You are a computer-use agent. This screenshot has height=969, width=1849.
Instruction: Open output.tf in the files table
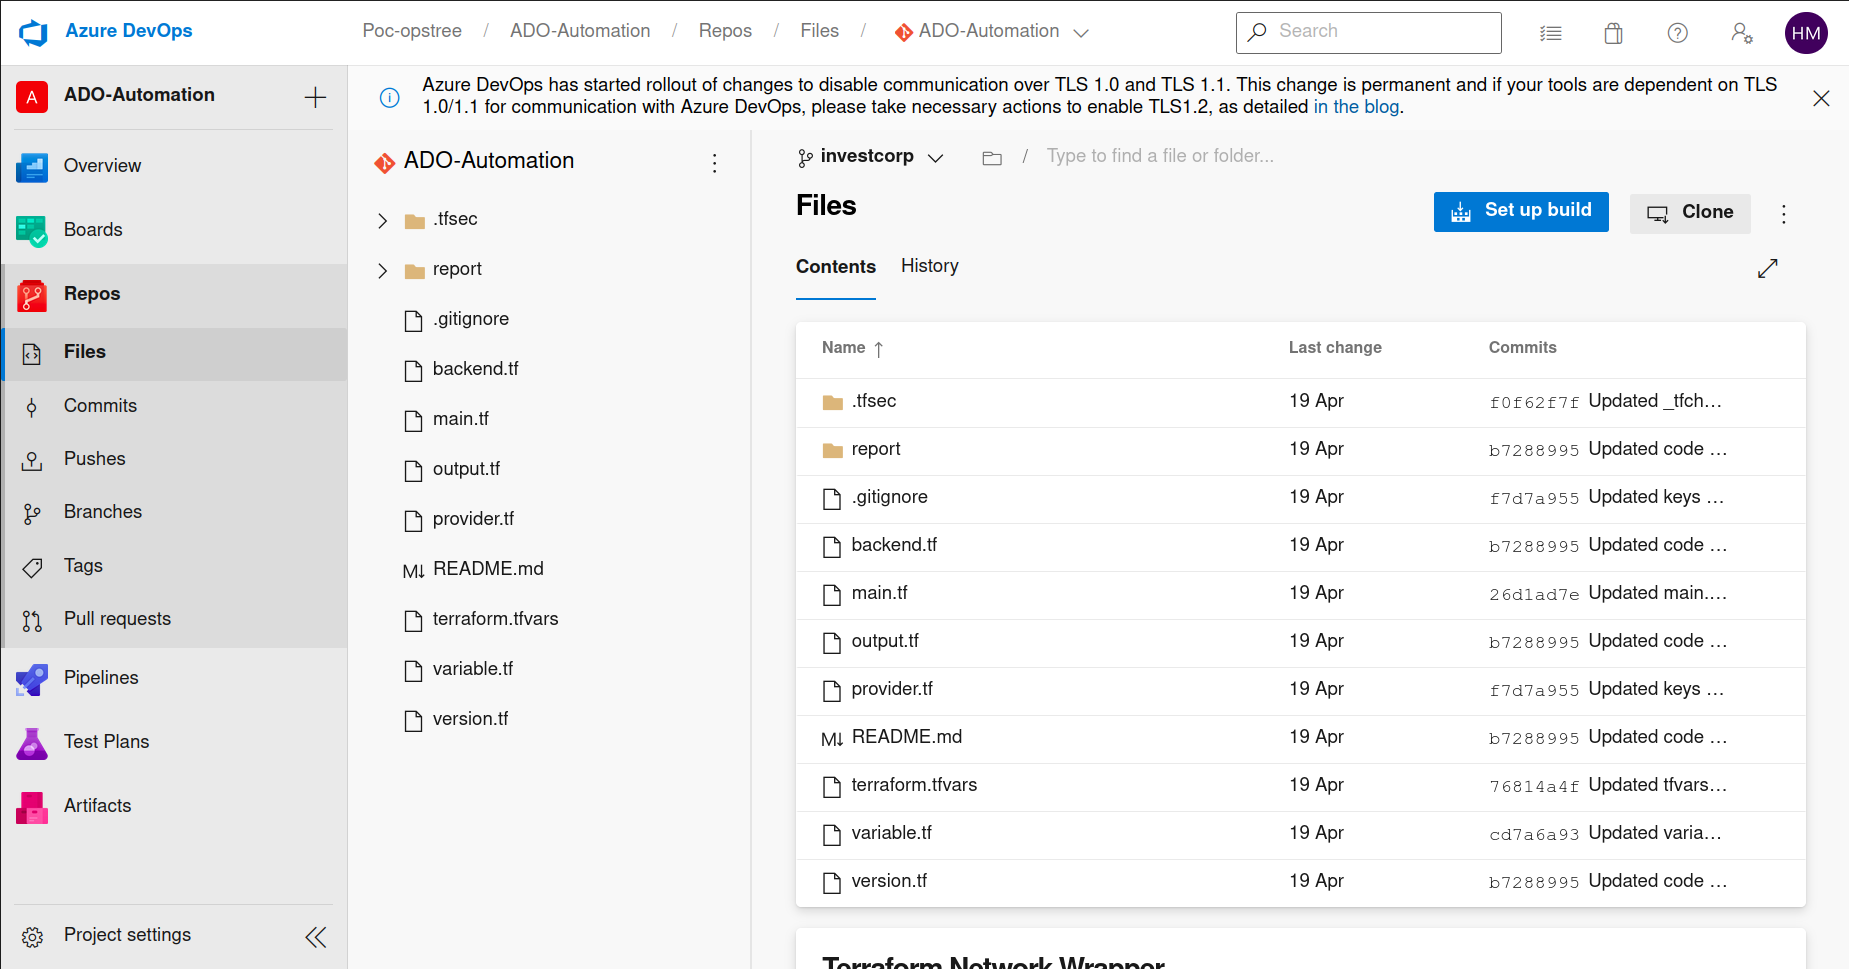pos(885,641)
